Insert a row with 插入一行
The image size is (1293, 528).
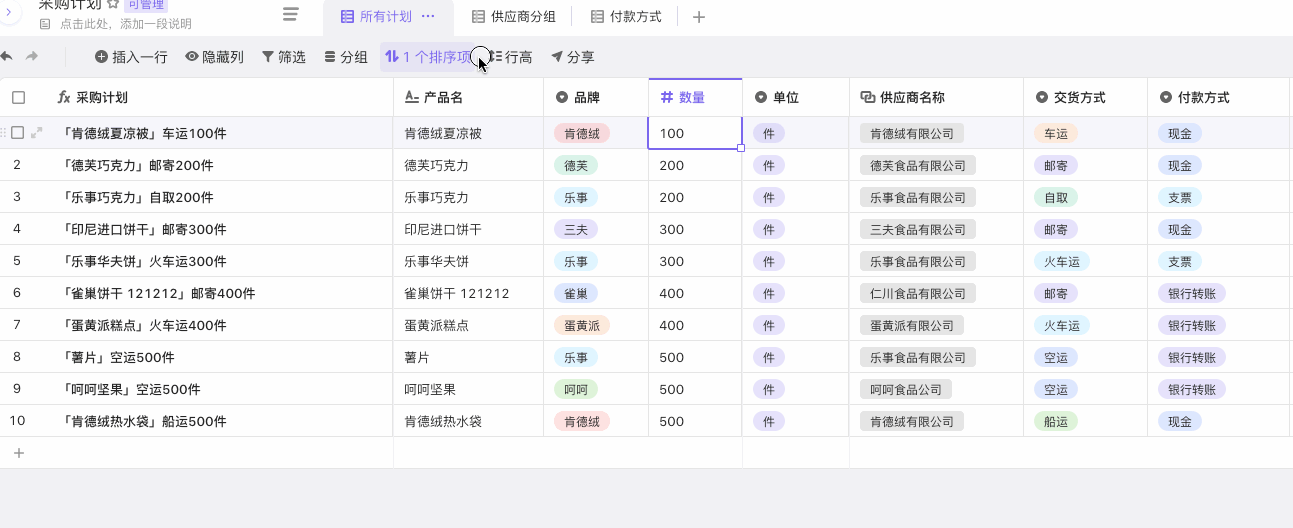[131, 58]
